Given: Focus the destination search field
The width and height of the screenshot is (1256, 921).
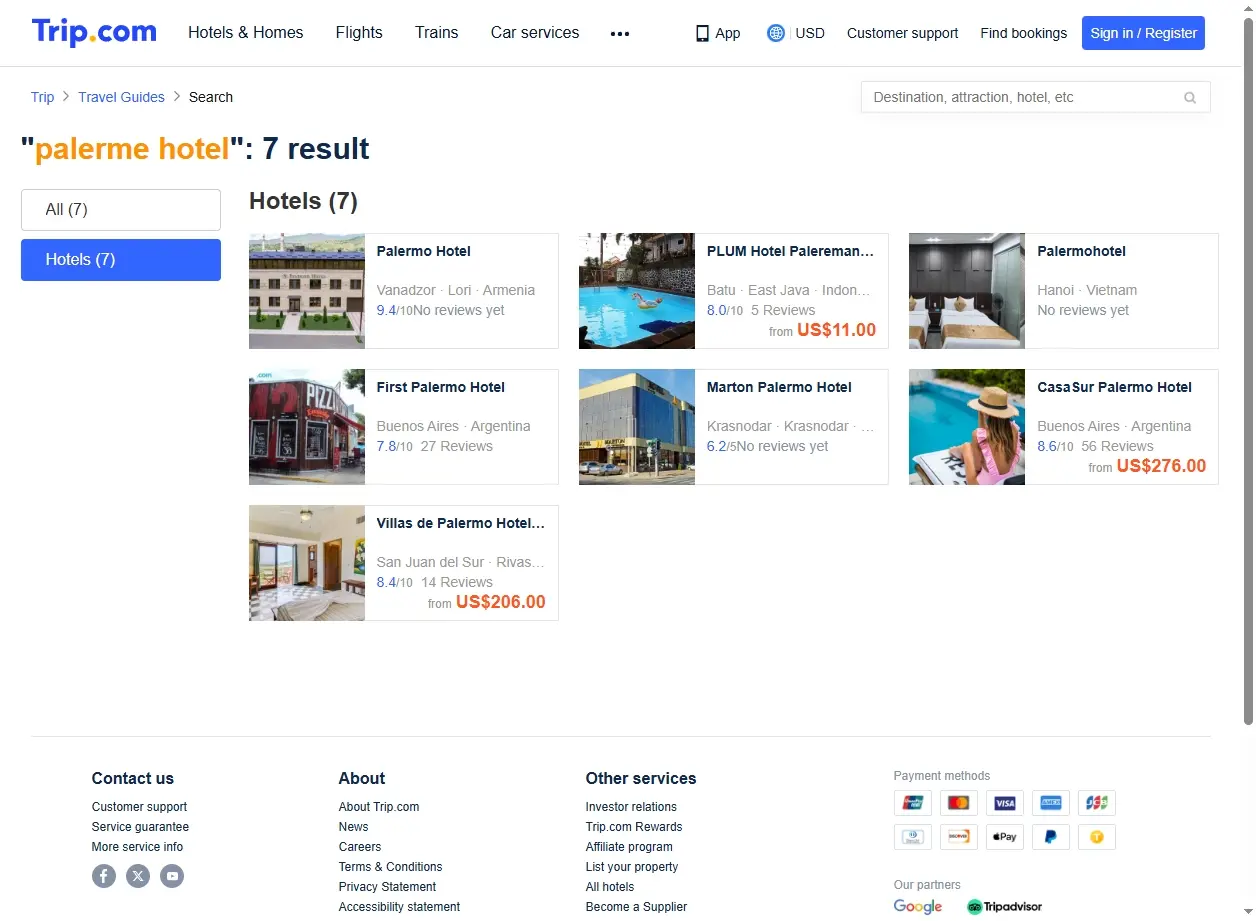Looking at the screenshot, I should [1035, 97].
